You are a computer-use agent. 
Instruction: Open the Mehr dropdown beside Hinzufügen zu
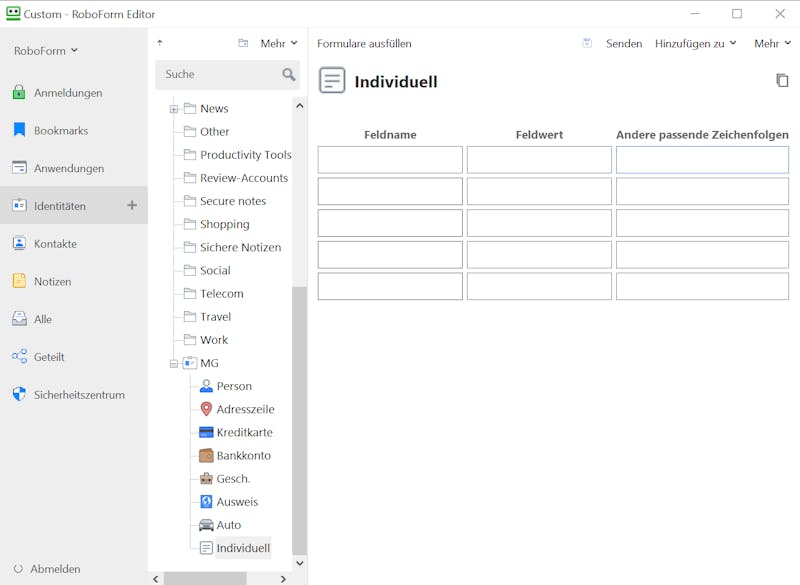772,43
